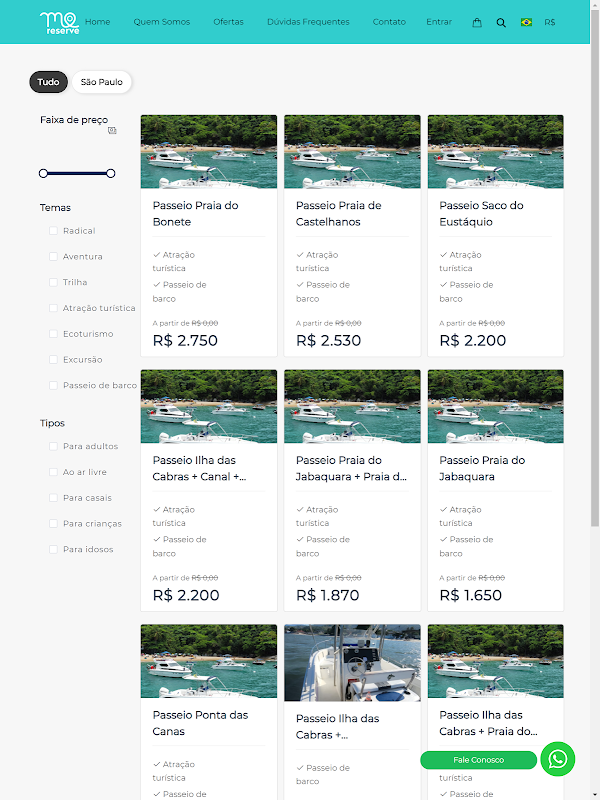
Task: Open the Quem Somos page
Action: click(x=162, y=22)
